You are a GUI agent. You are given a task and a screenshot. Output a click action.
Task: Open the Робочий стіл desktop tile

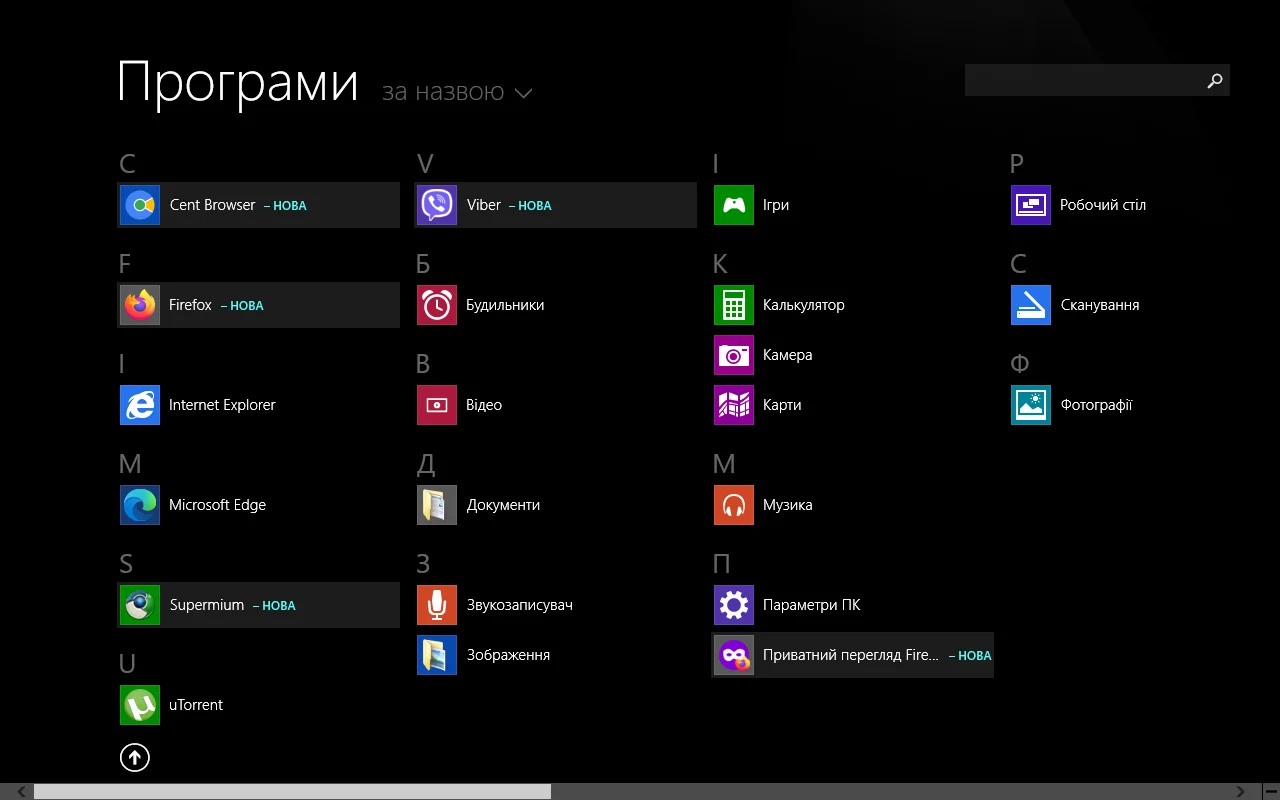point(1031,205)
